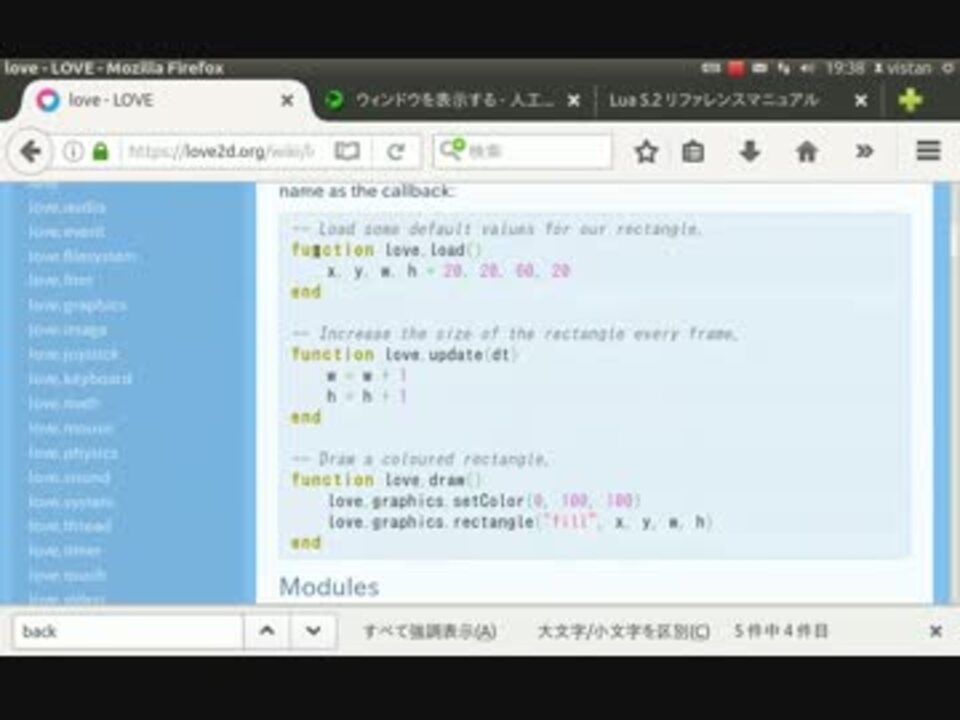
Task: Click the find field containing 'back'
Action: click(127, 631)
